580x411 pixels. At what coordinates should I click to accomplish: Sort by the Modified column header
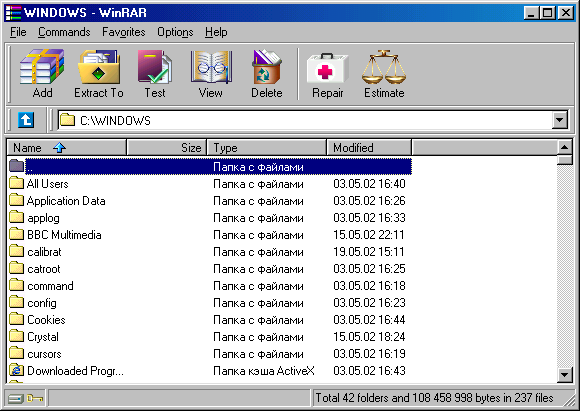369,148
